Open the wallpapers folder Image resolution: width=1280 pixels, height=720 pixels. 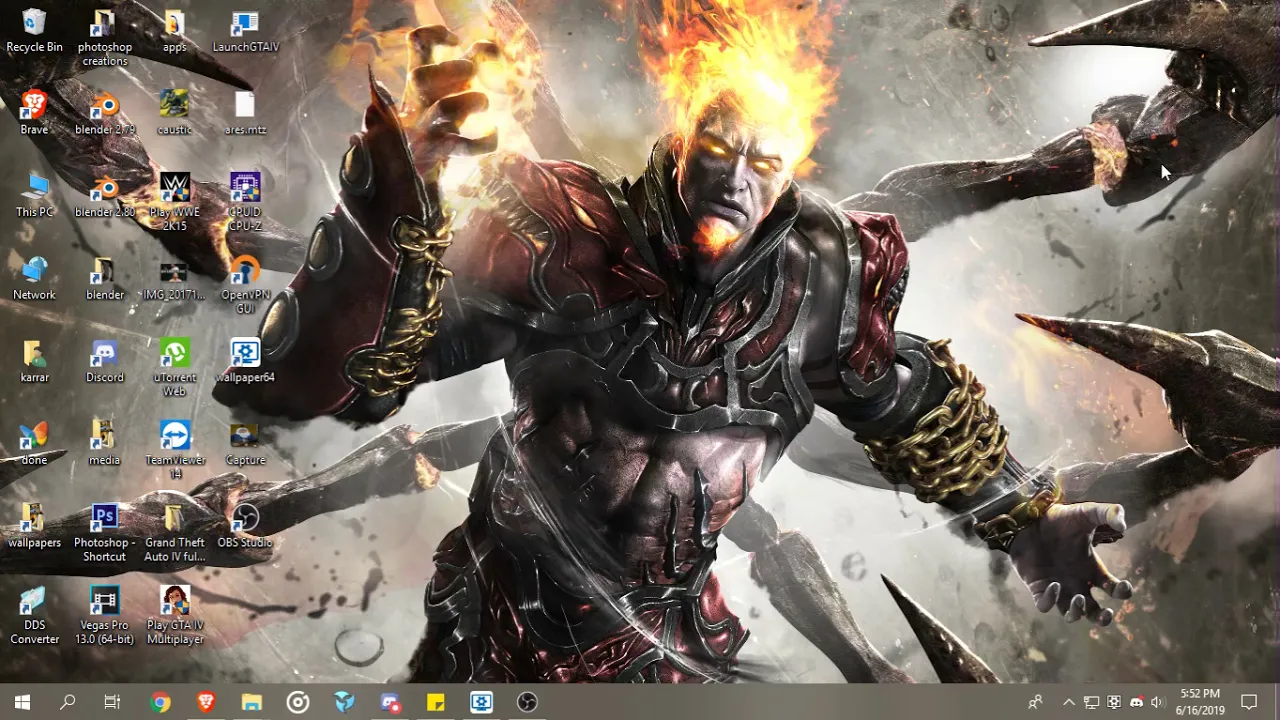tap(34, 527)
